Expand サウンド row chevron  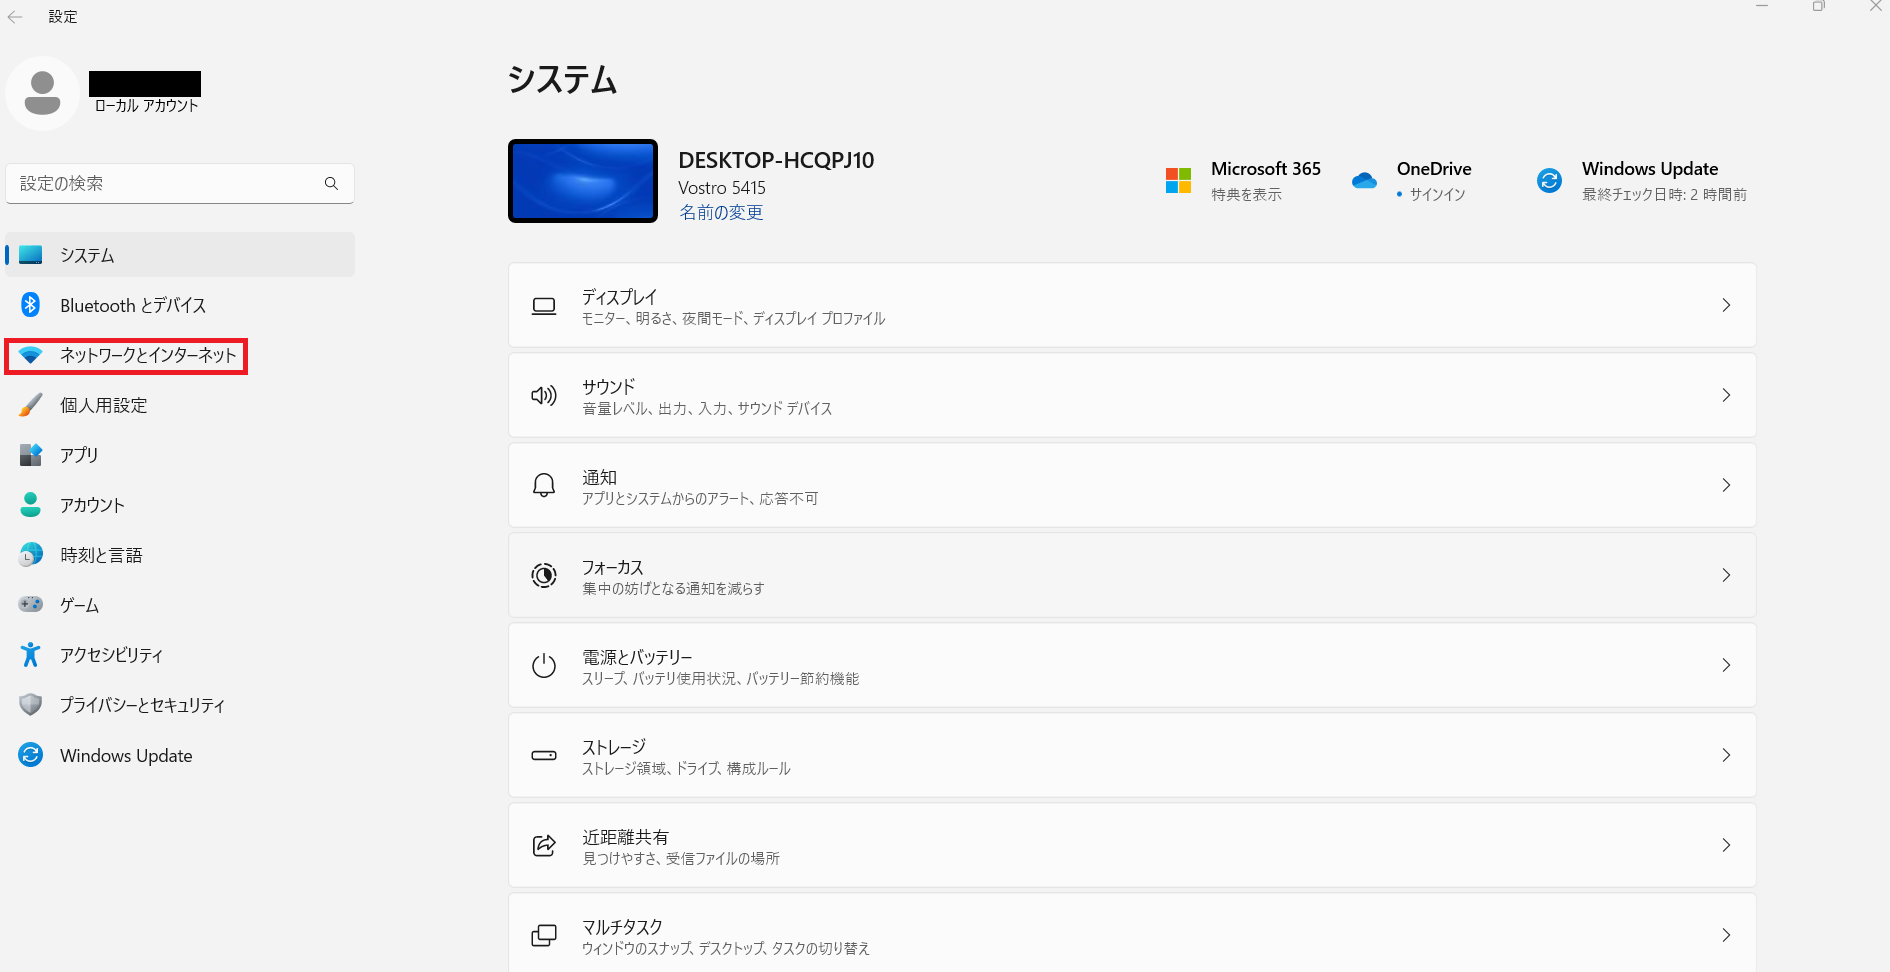point(1726,395)
